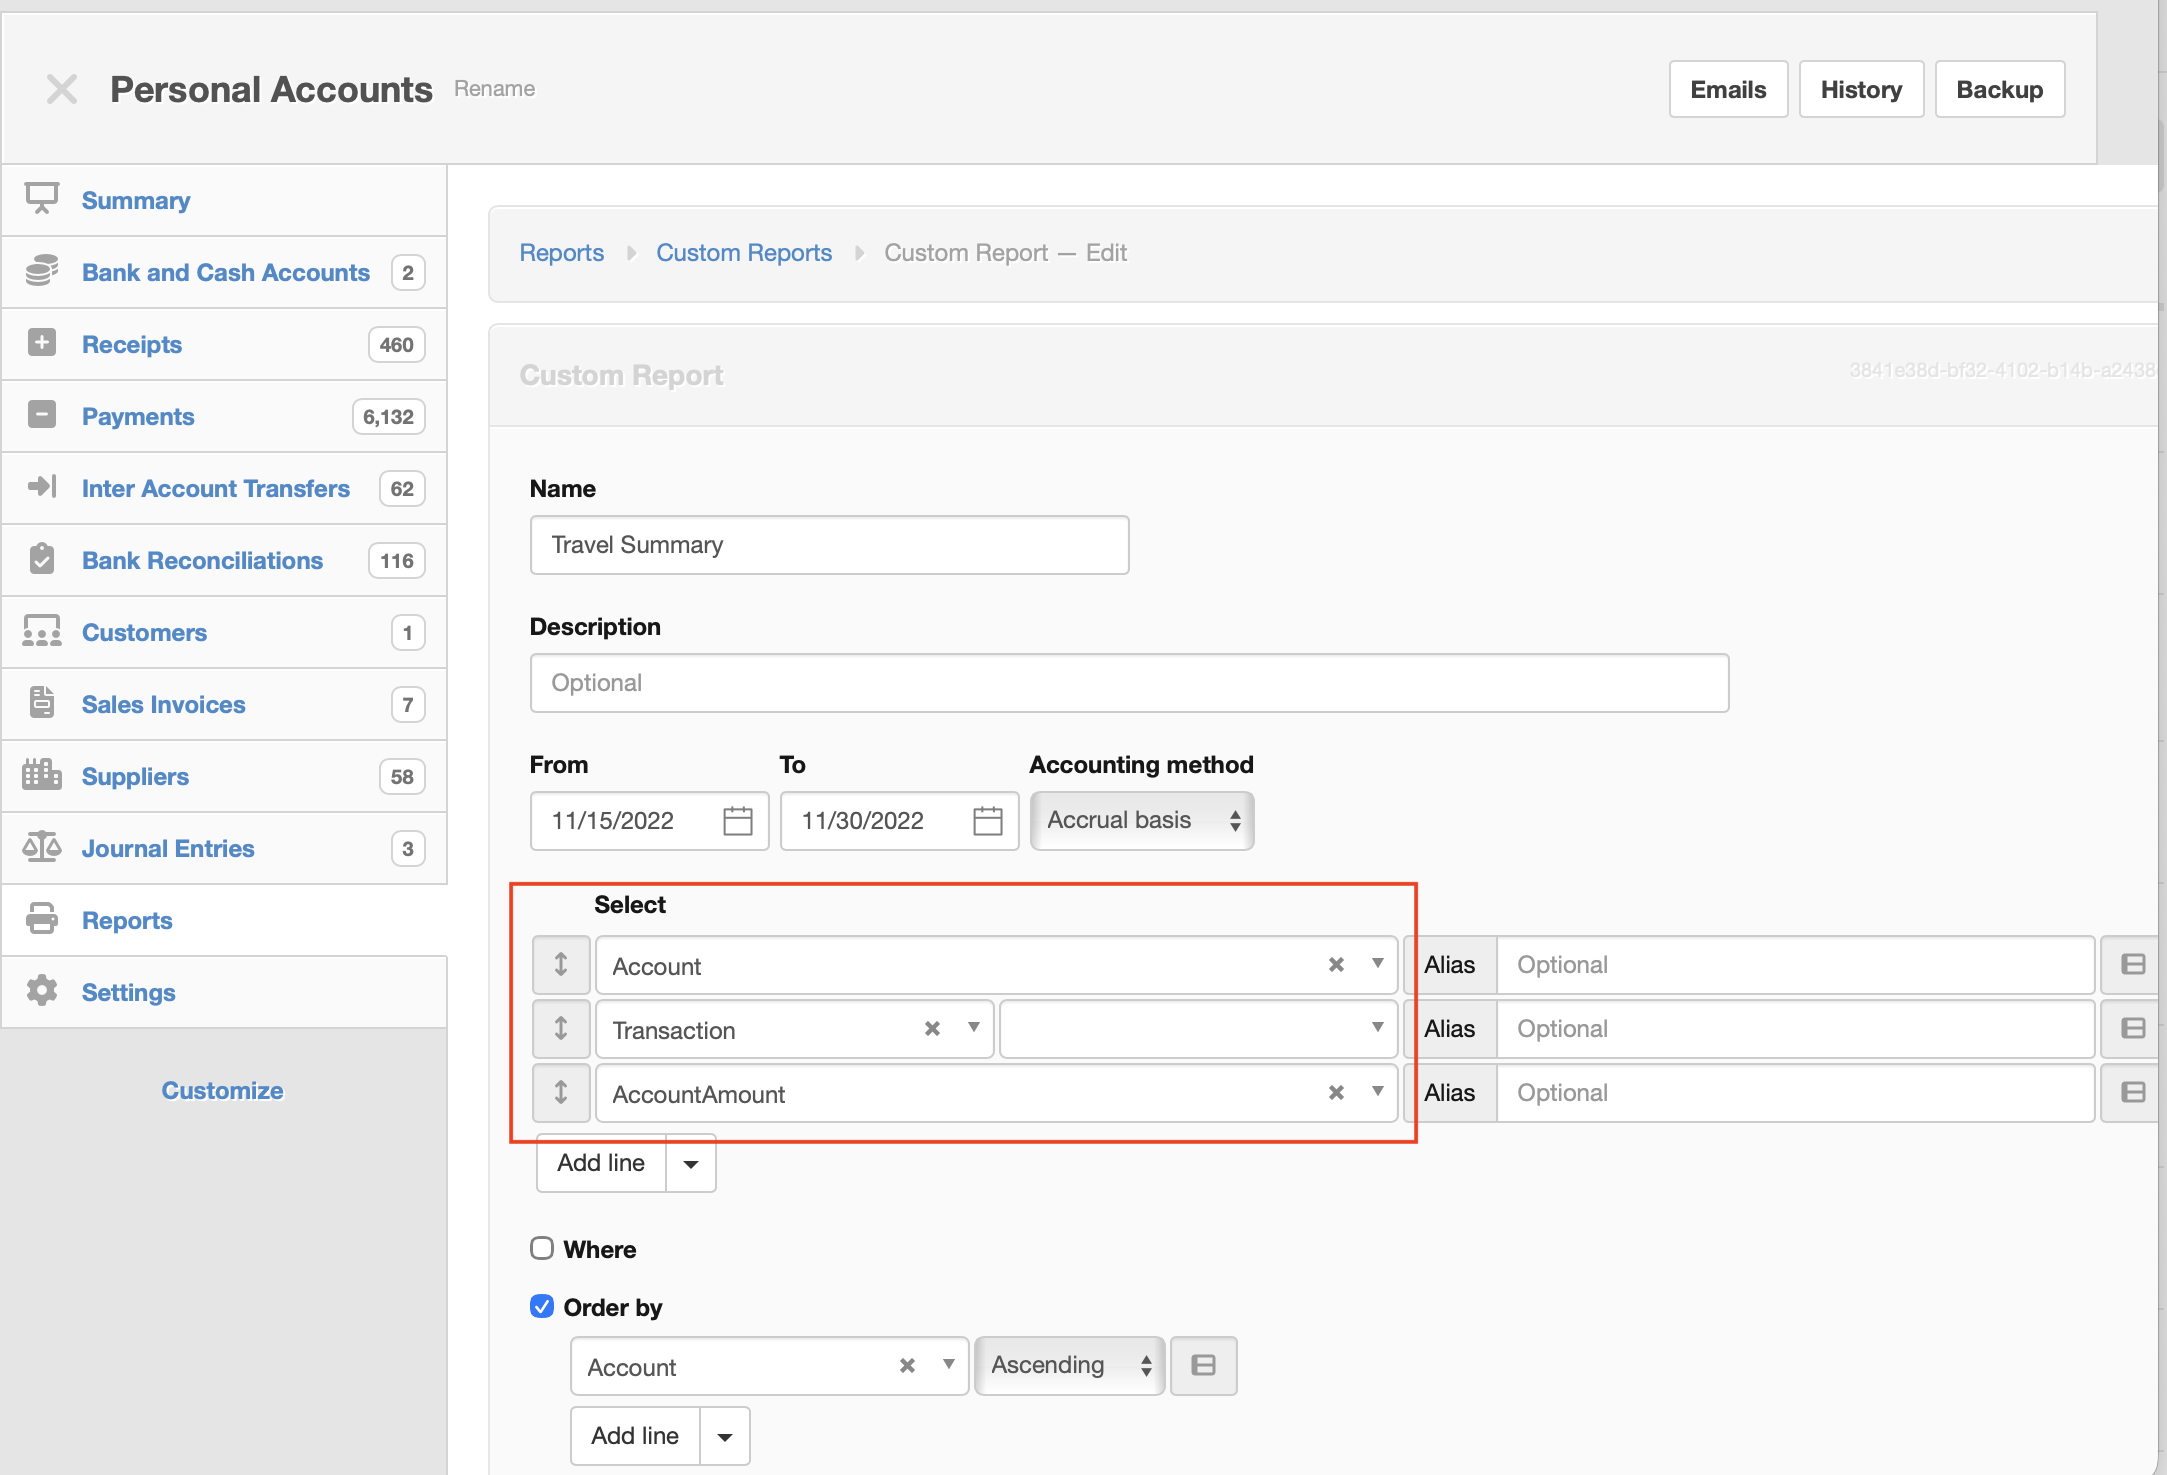Click the layout icon beside Ascending
The height and width of the screenshot is (1475, 2167).
[1204, 1365]
